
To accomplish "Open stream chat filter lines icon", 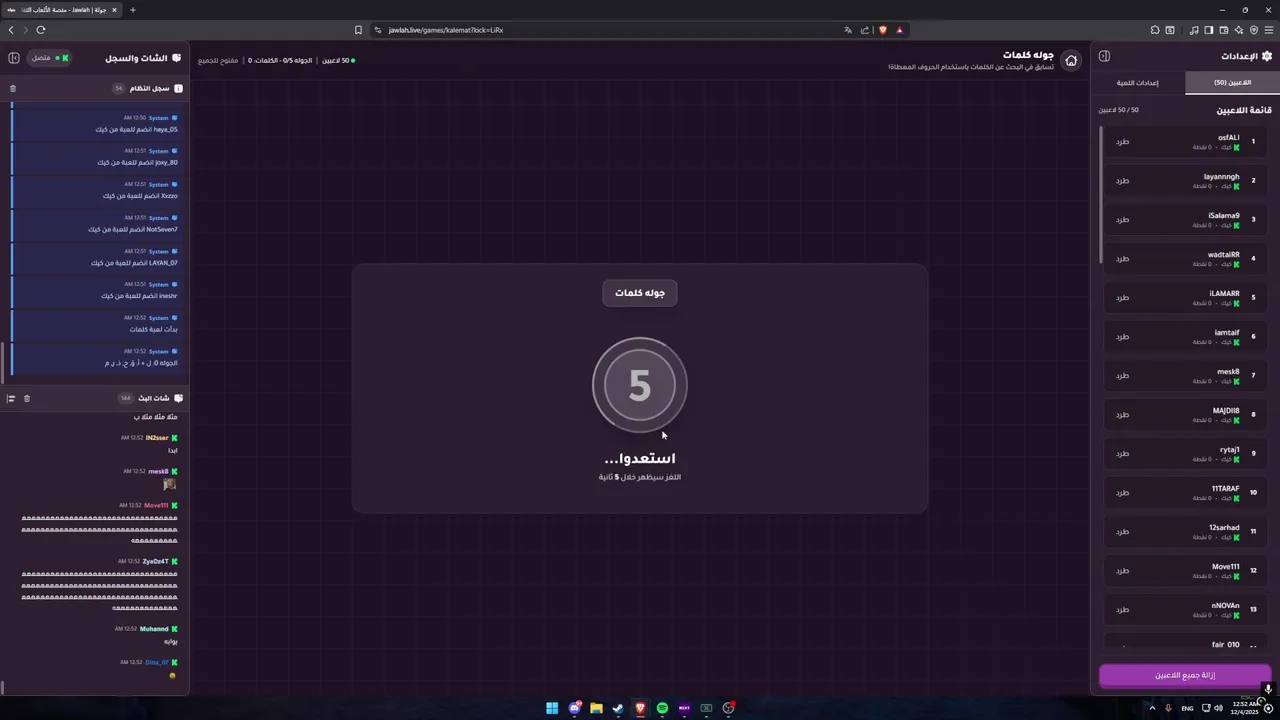I will click(x=11, y=398).
